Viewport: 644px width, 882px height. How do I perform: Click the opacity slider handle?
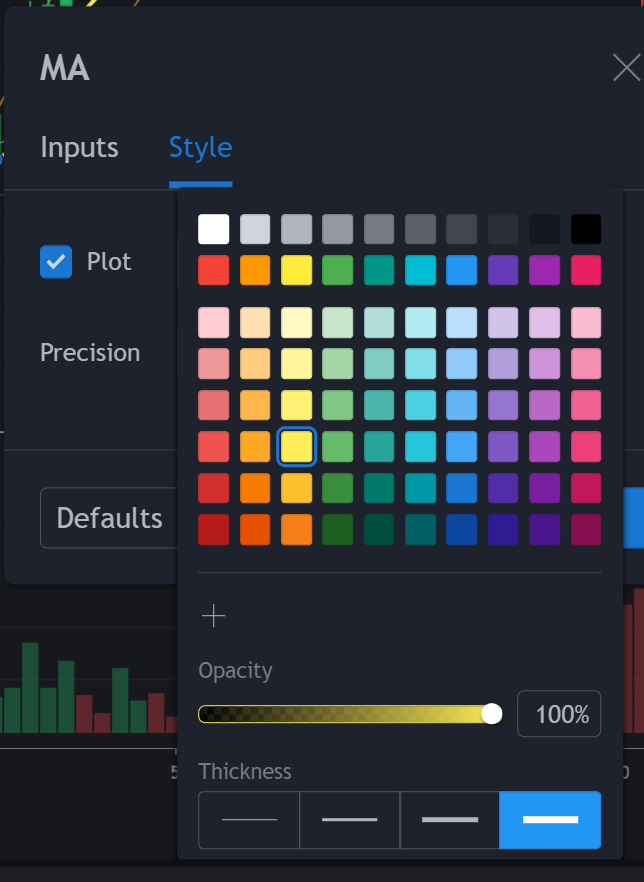point(492,714)
